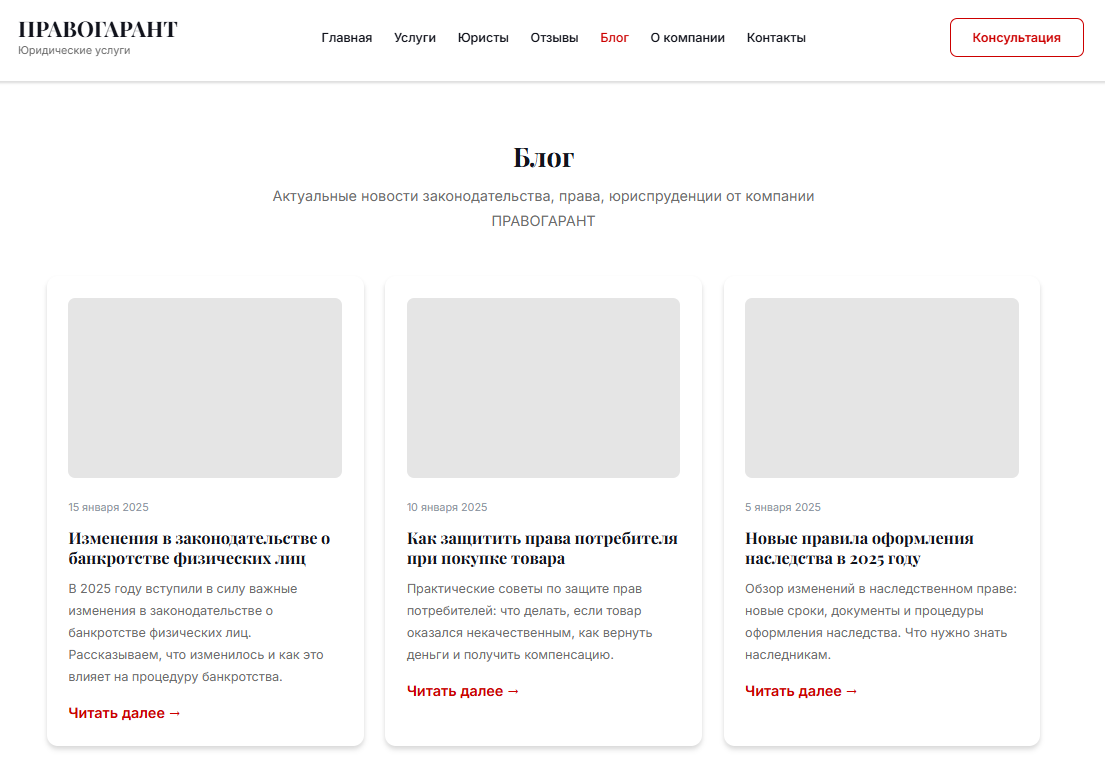Click excerpt starting В 2025 году вступили
Image resolution: width=1105 pixels, height=764 pixels.
[196, 633]
